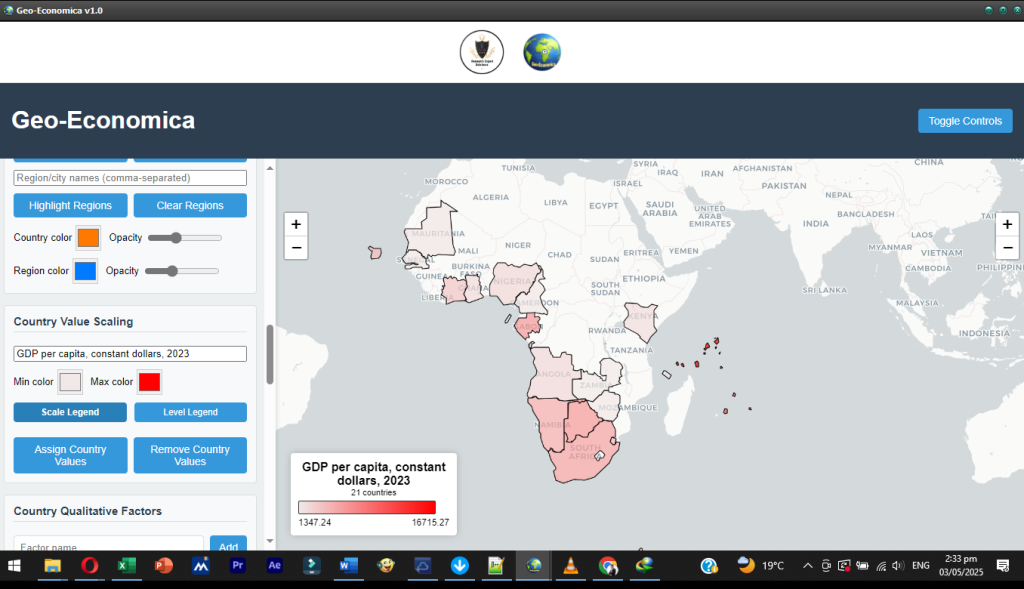This screenshot has width=1024, height=589.
Task: Click the Region color Opacity slider
Action: (182, 271)
